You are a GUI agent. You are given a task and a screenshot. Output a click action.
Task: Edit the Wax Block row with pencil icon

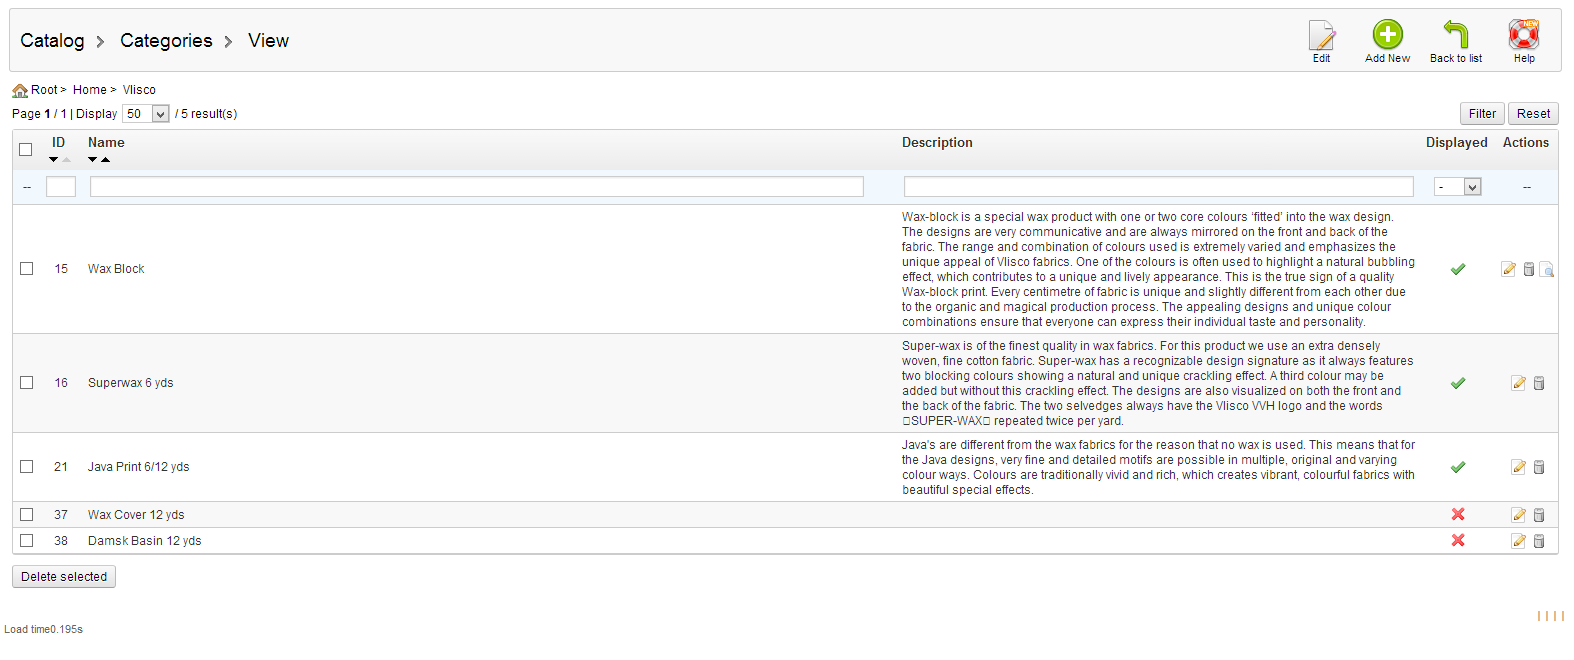click(x=1508, y=269)
